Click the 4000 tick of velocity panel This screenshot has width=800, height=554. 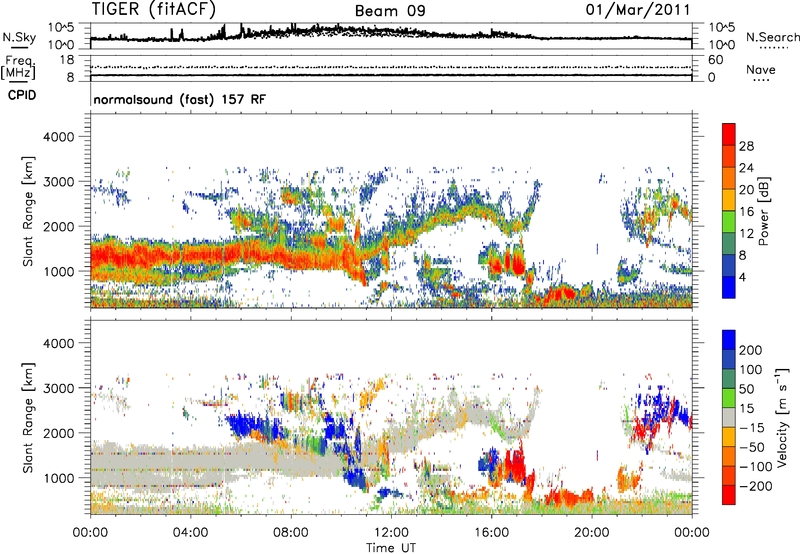coord(58,343)
